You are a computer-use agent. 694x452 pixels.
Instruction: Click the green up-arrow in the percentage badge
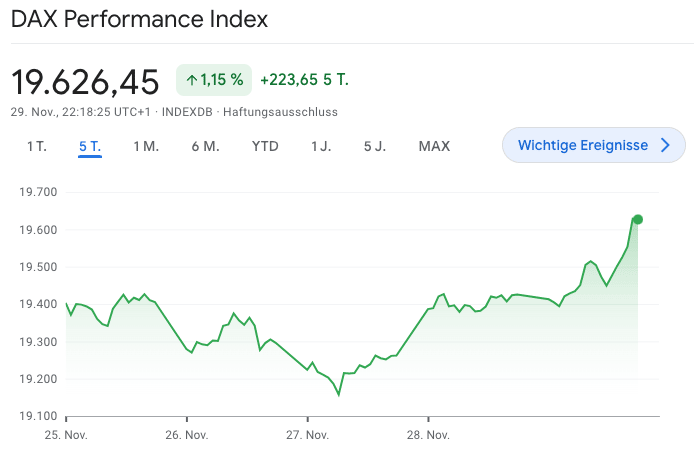pyautogui.click(x=191, y=80)
